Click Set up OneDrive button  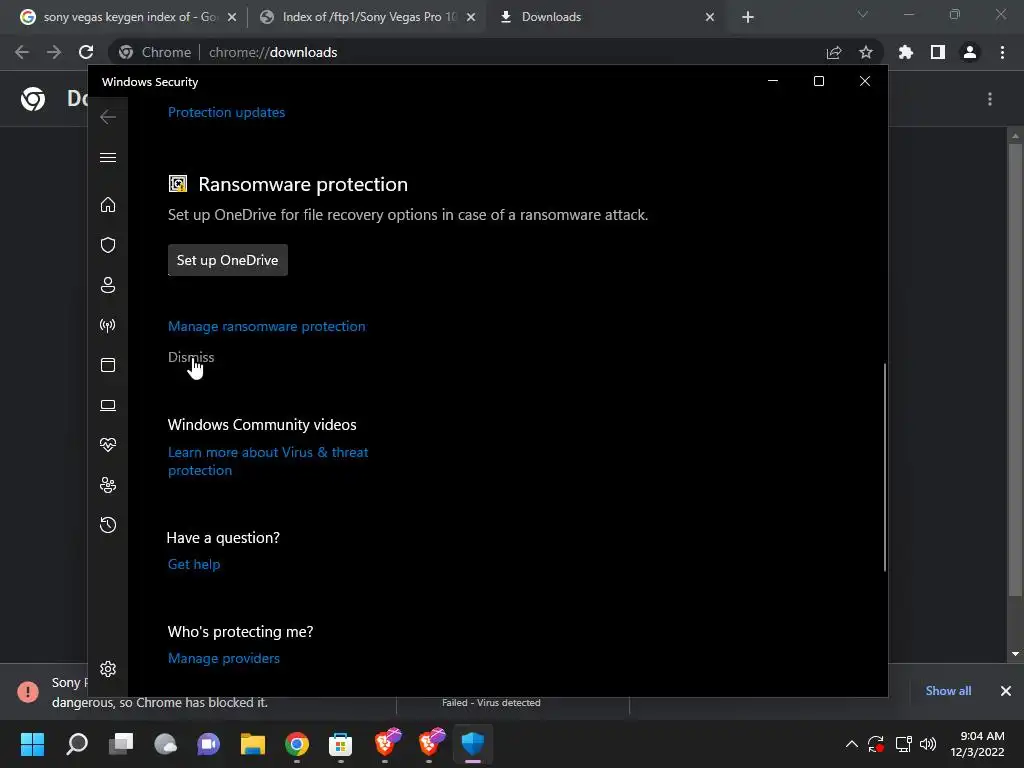[227, 260]
